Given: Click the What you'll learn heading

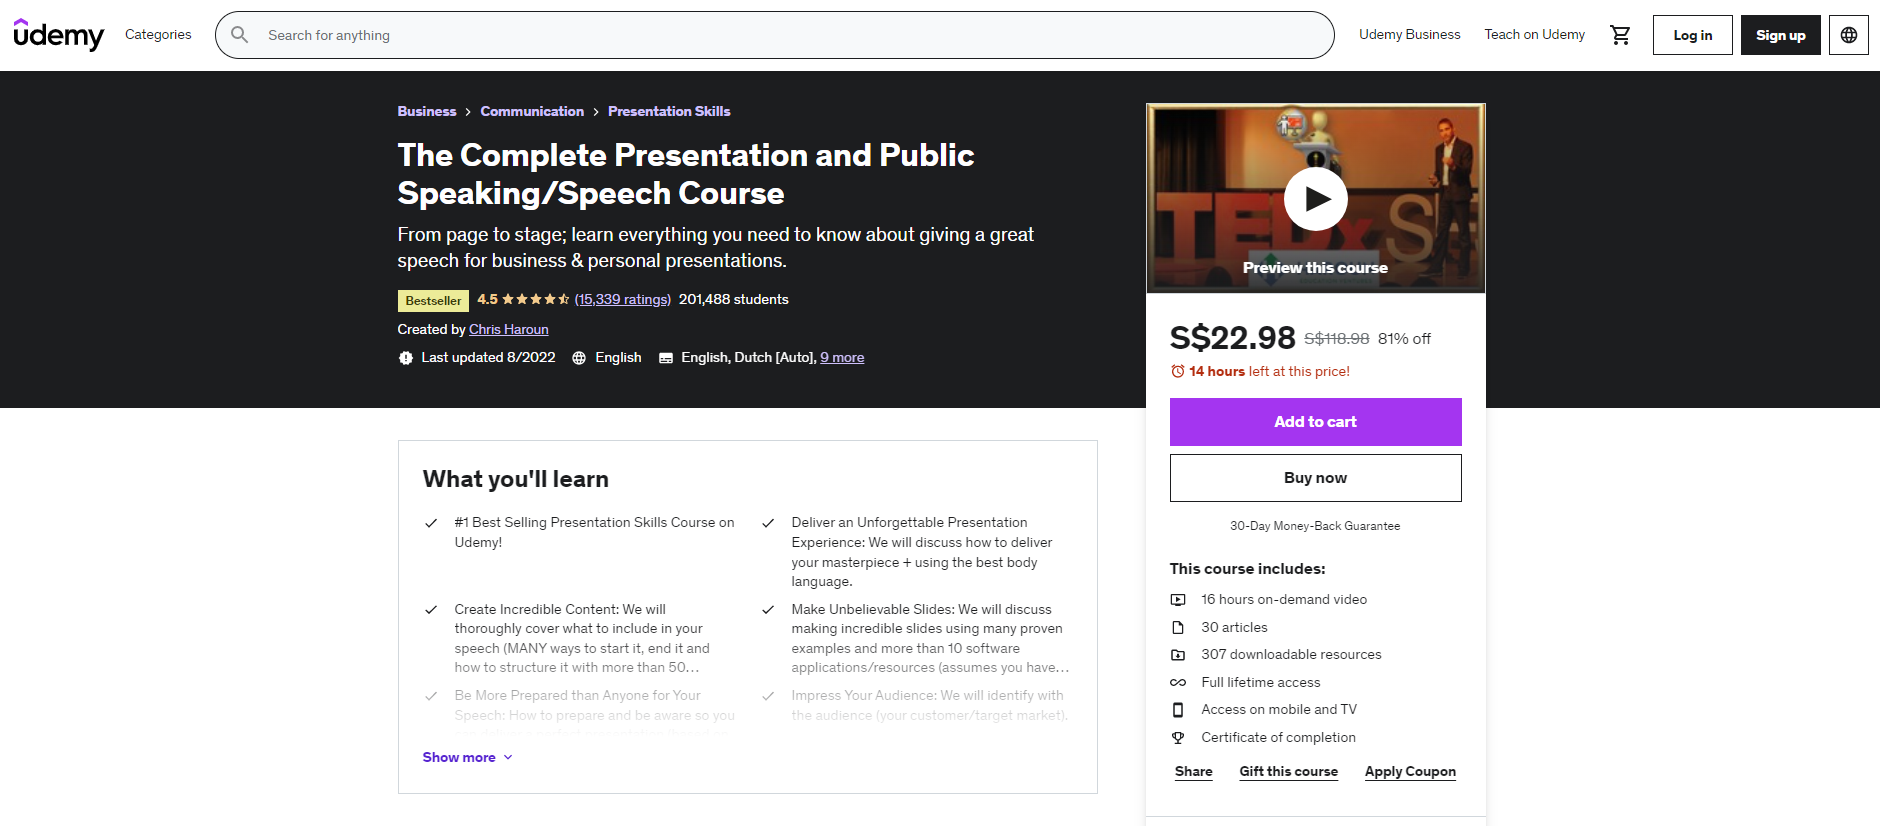Looking at the screenshot, I should click(x=515, y=480).
